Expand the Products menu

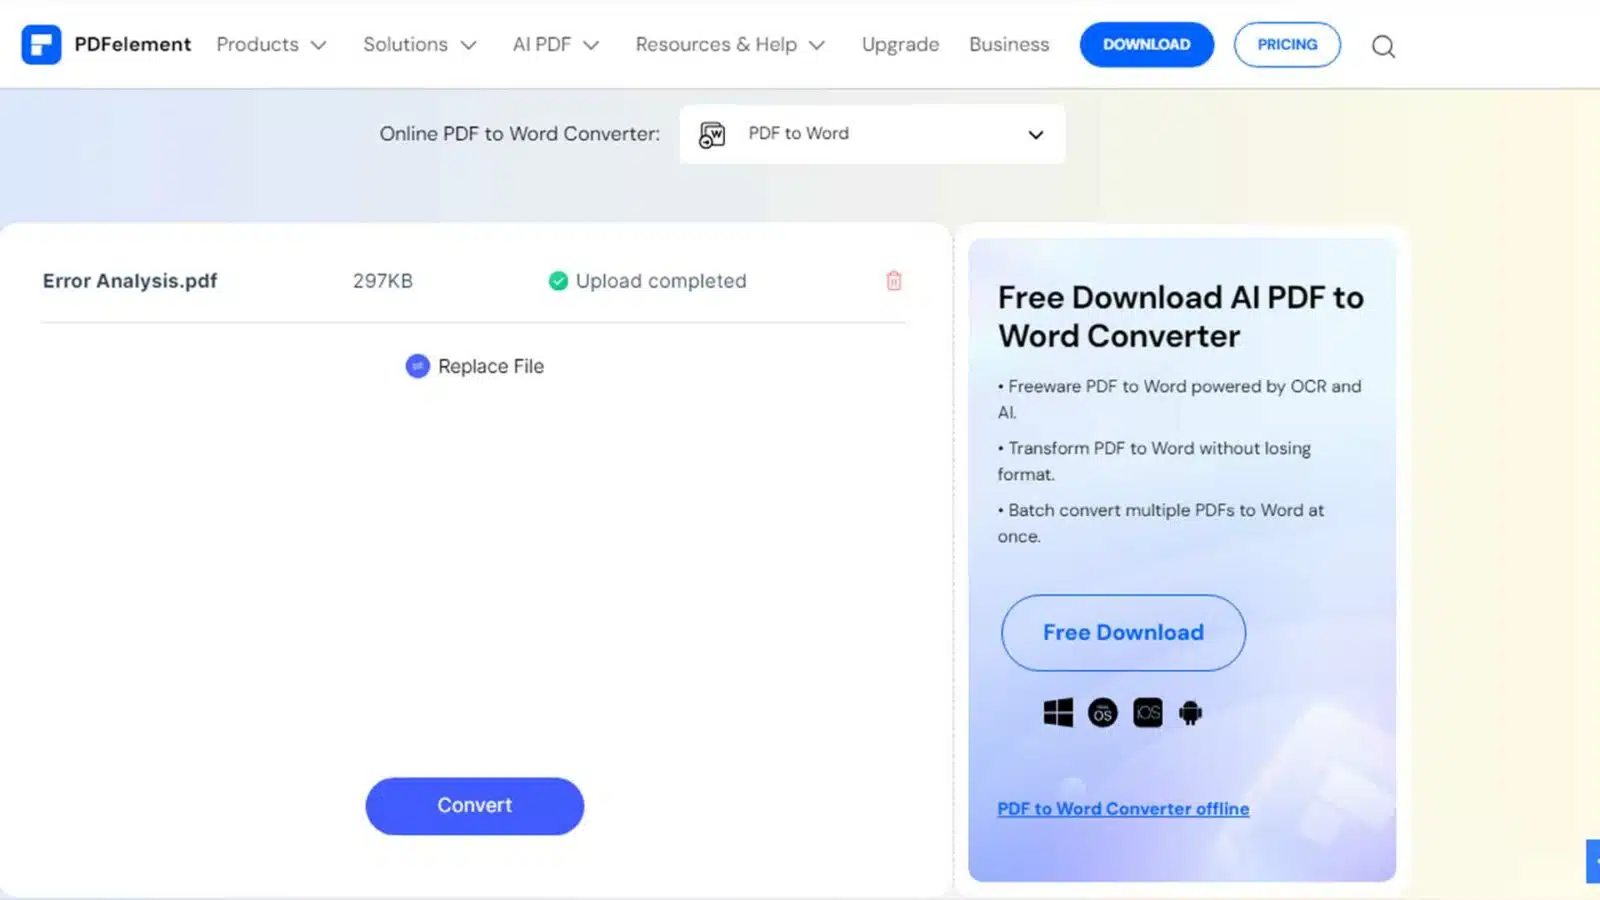coord(271,44)
